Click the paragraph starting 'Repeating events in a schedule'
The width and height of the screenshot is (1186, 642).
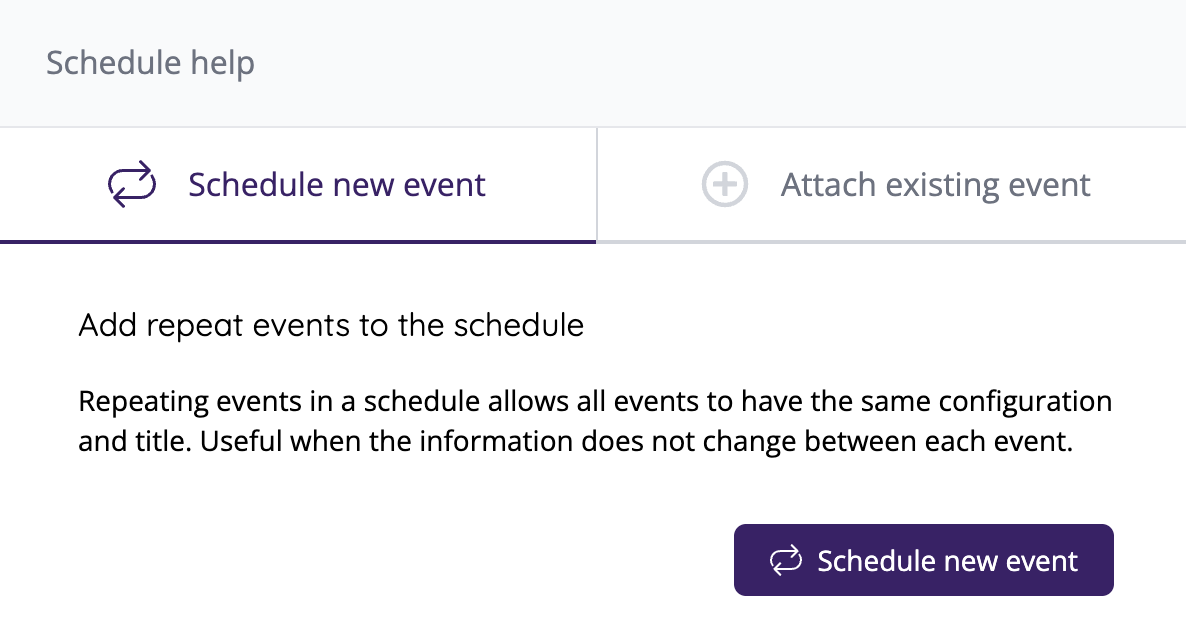click(595, 422)
